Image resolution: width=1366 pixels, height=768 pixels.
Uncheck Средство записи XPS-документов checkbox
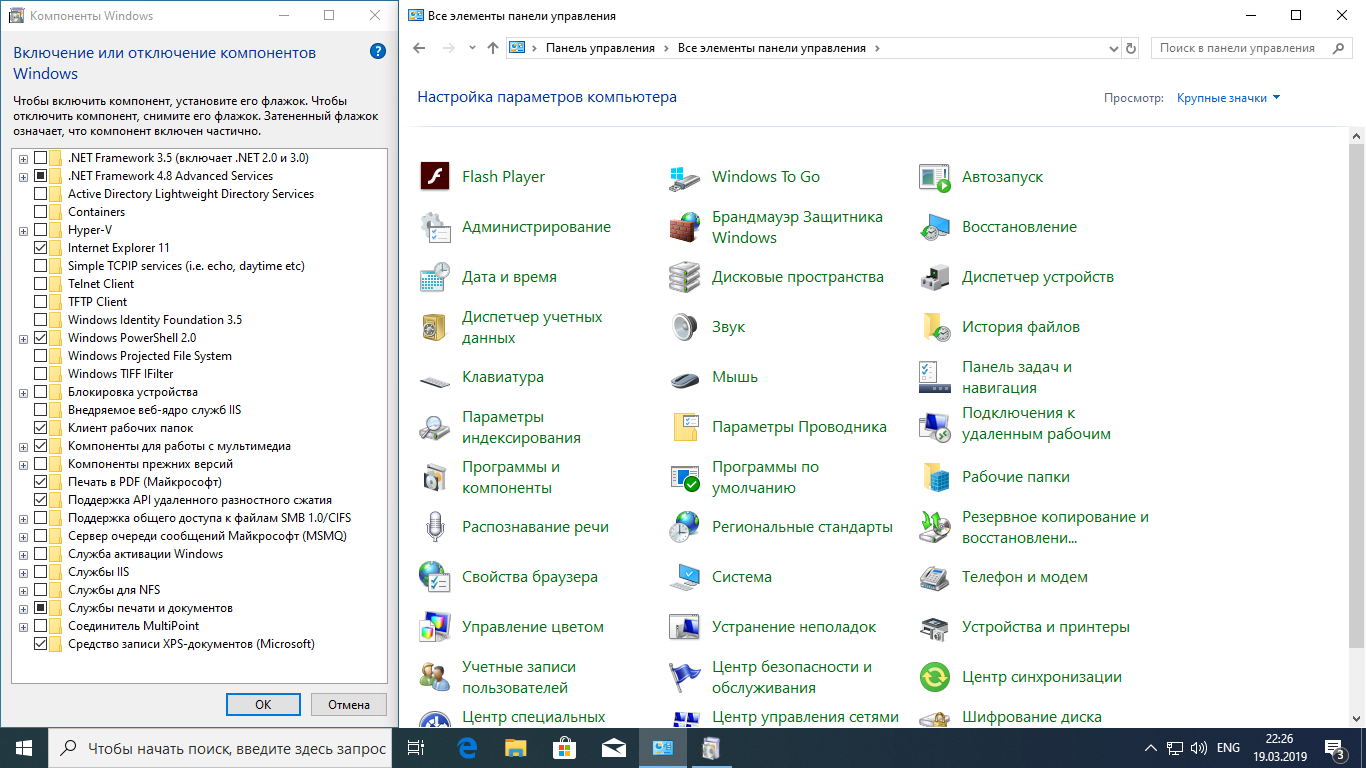pyautogui.click(x=40, y=644)
